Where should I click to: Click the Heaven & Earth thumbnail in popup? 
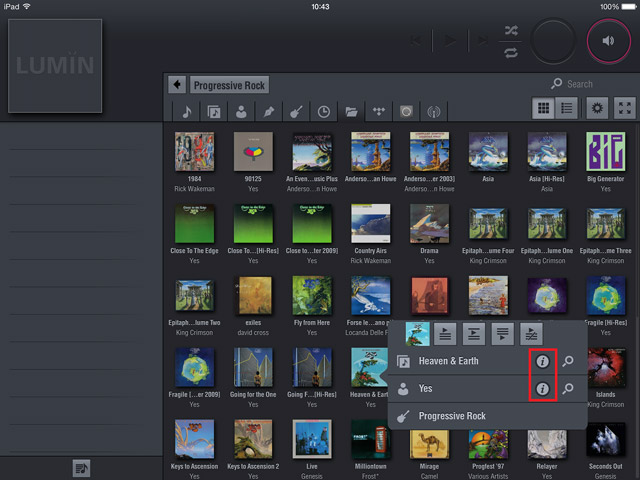tap(417, 333)
